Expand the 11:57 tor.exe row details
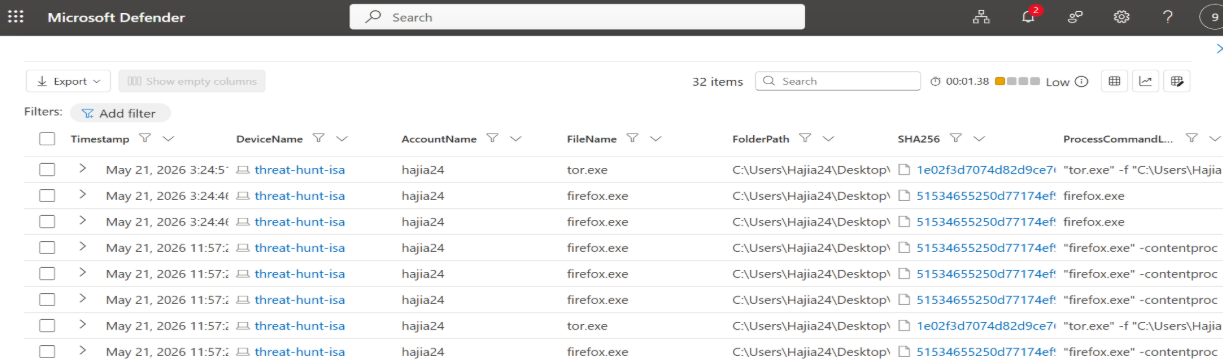Image resolution: width=1232 pixels, height=361 pixels. click(83, 326)
